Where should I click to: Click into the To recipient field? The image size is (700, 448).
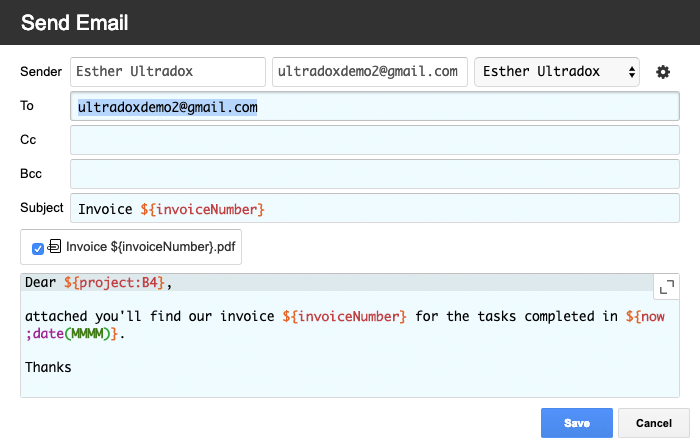click(375, 106)
